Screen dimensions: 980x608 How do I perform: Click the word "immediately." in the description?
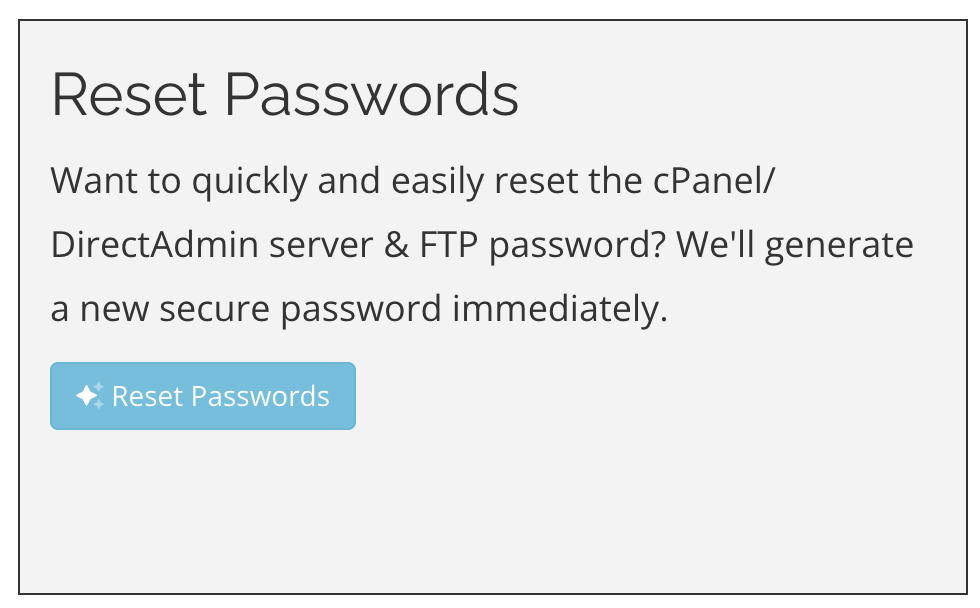pos(559,309)
